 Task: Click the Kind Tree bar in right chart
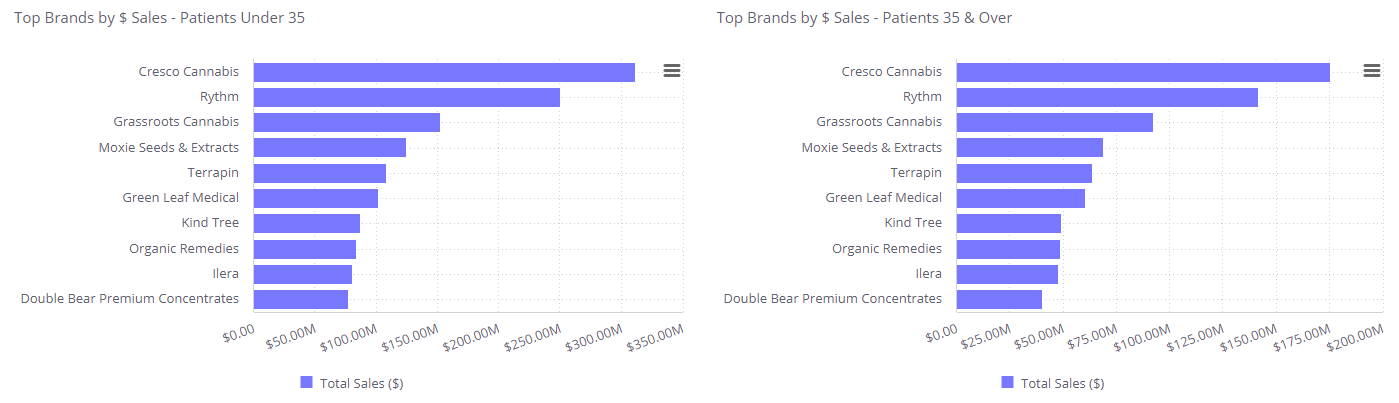(1008, 223)
